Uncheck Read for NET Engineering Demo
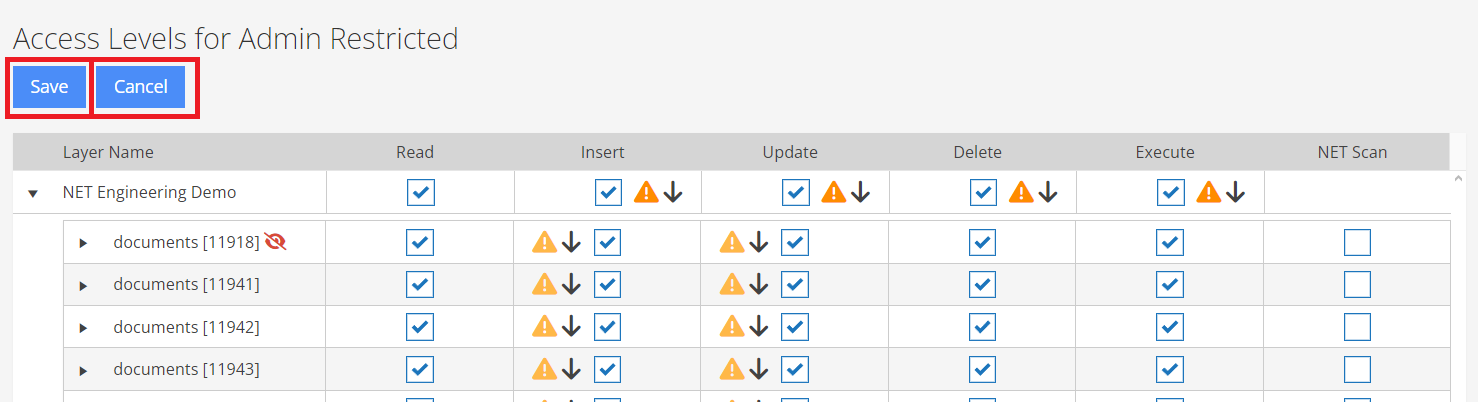 point(421,192)
